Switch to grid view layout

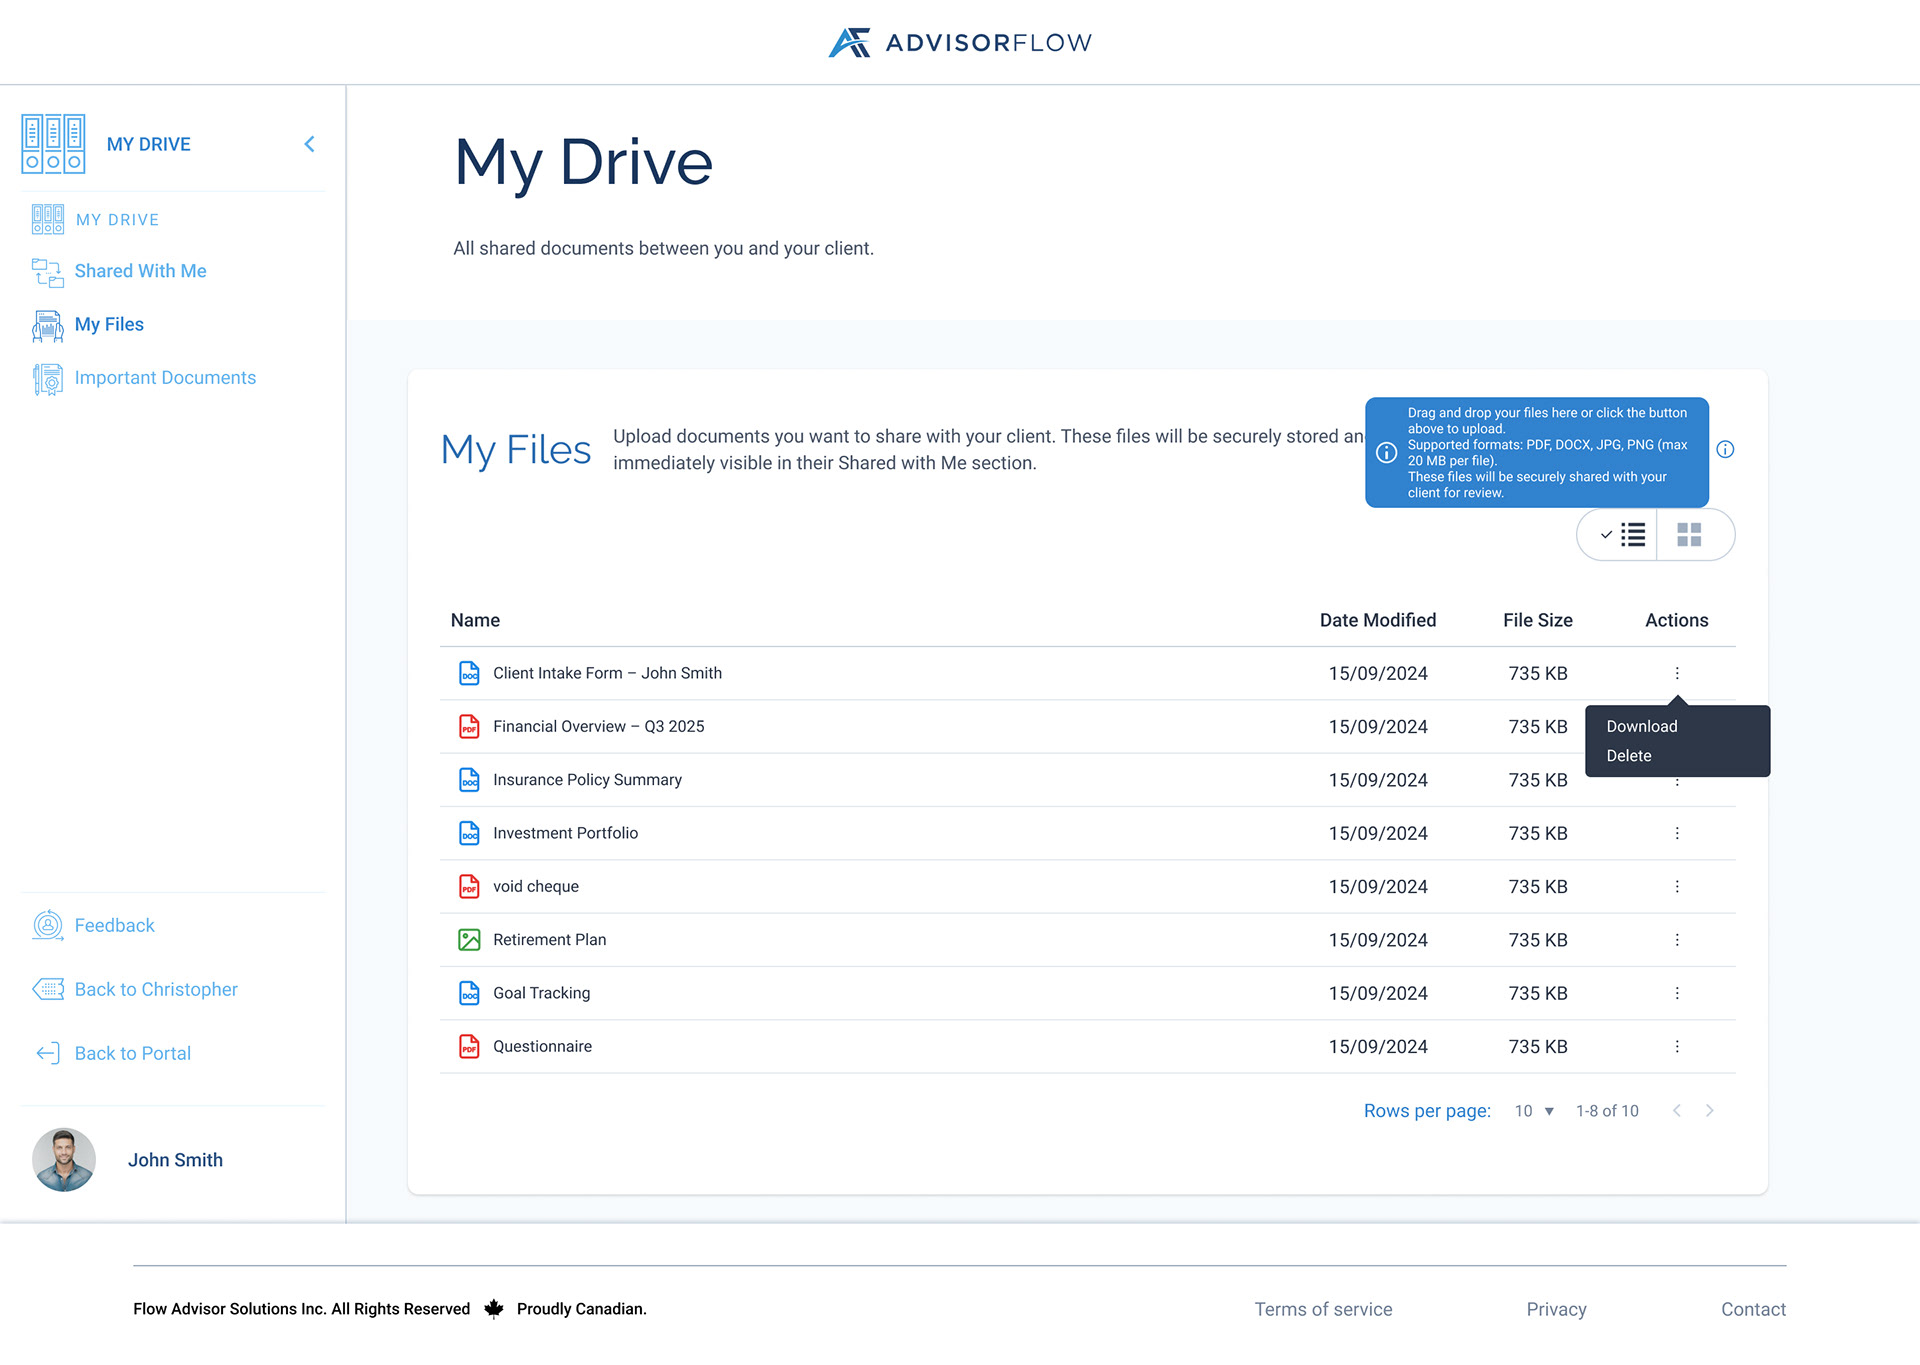[x=1689, y=535]
